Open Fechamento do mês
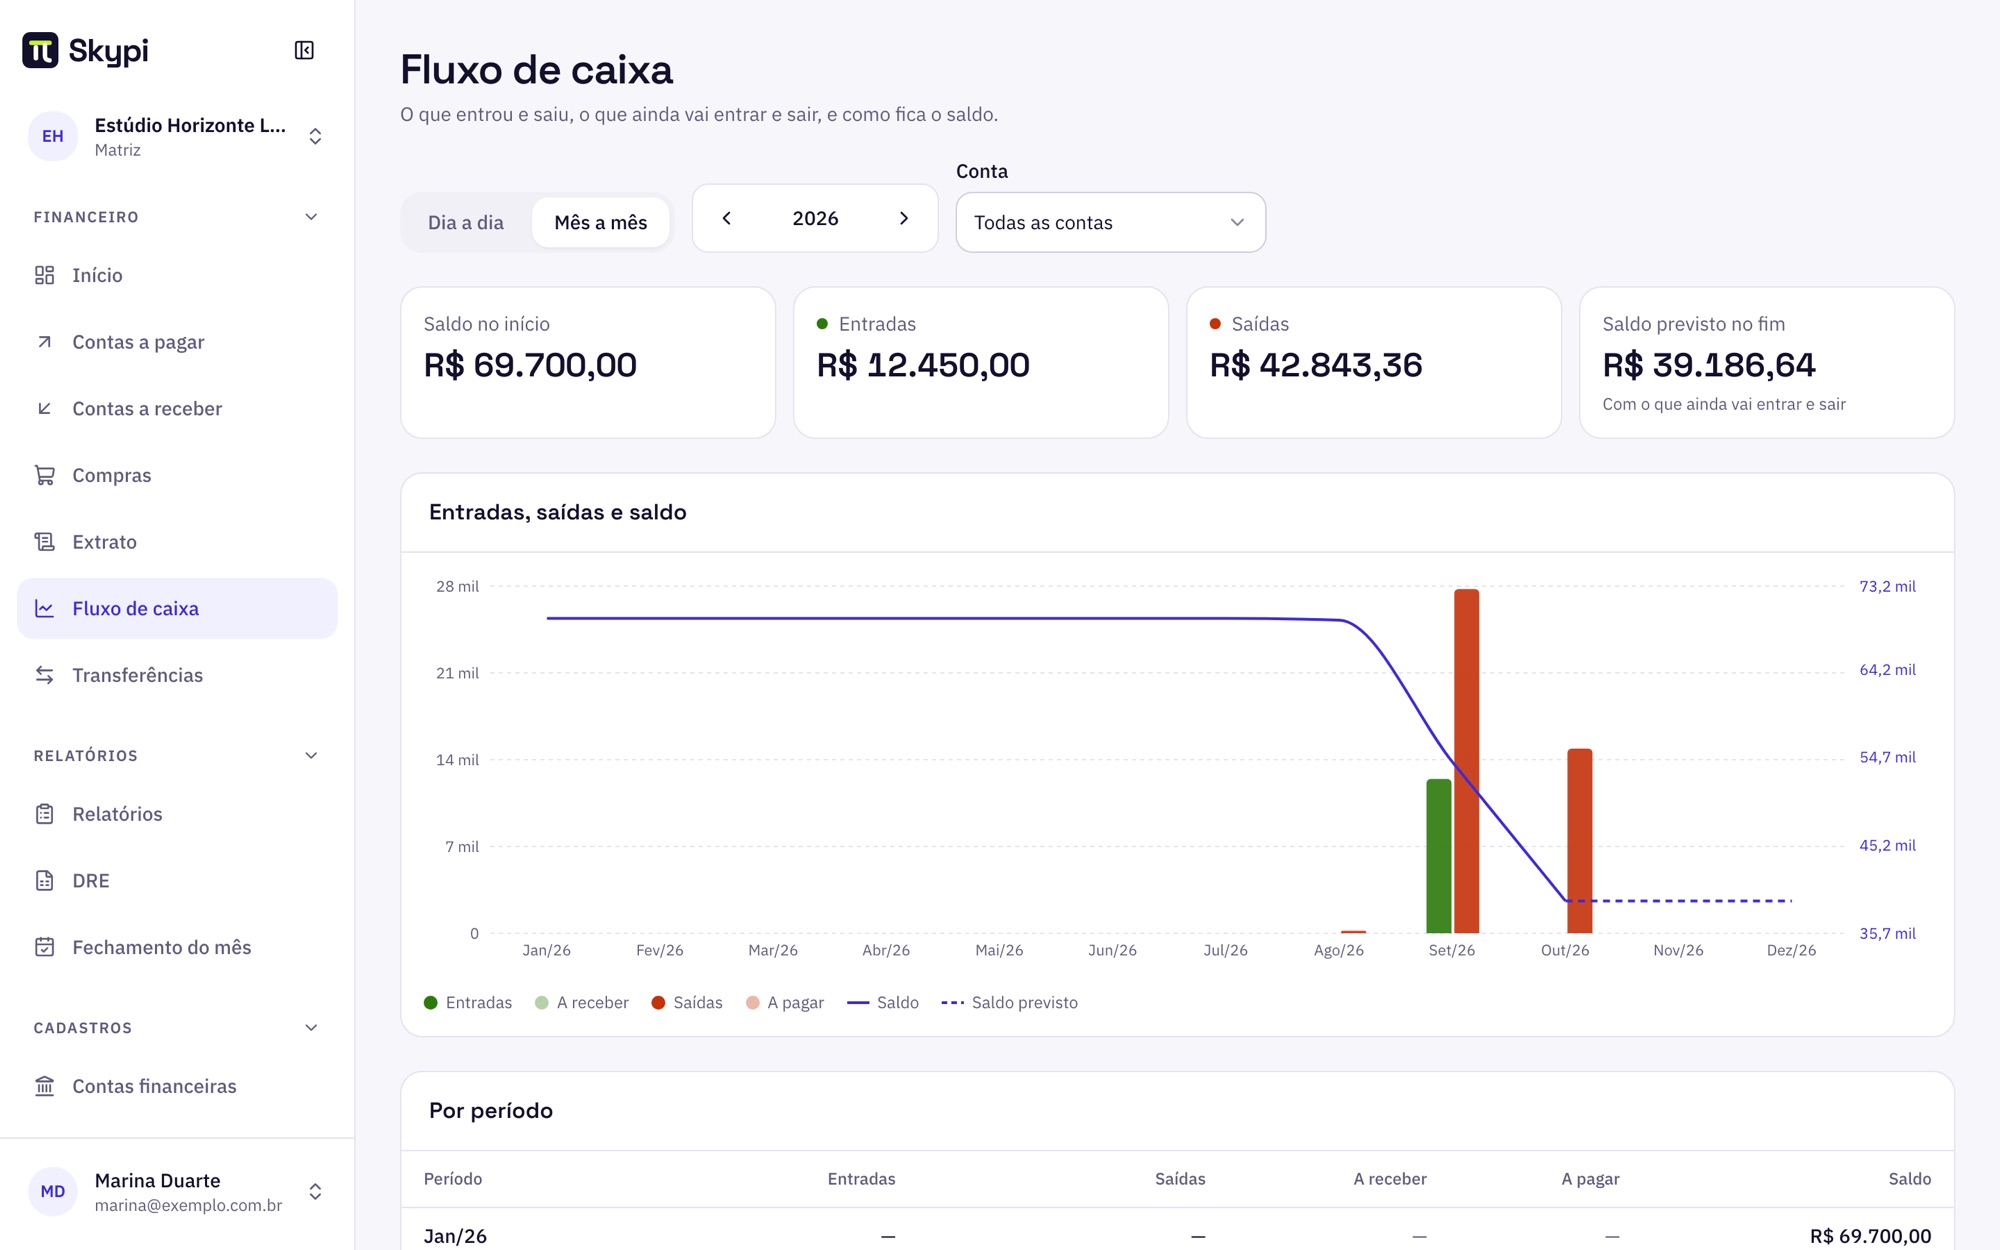This screenshot has width=2000, height=1250. coord(177,947)
